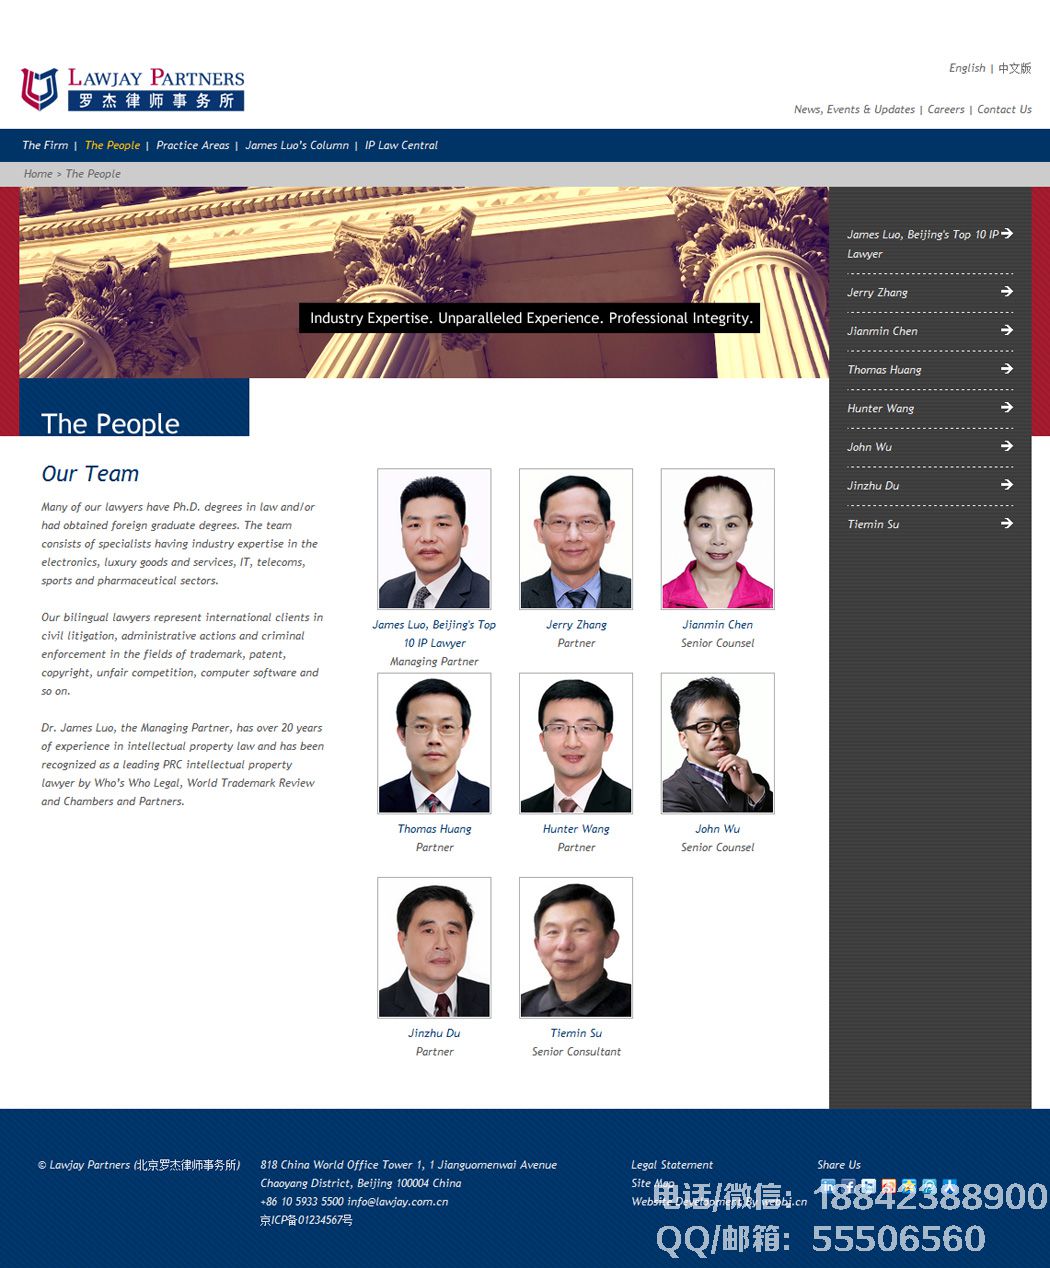Select Thomas Huang text in sidebar list
The width and height of the screenshot is (1050, 1268).
(884, 370)
